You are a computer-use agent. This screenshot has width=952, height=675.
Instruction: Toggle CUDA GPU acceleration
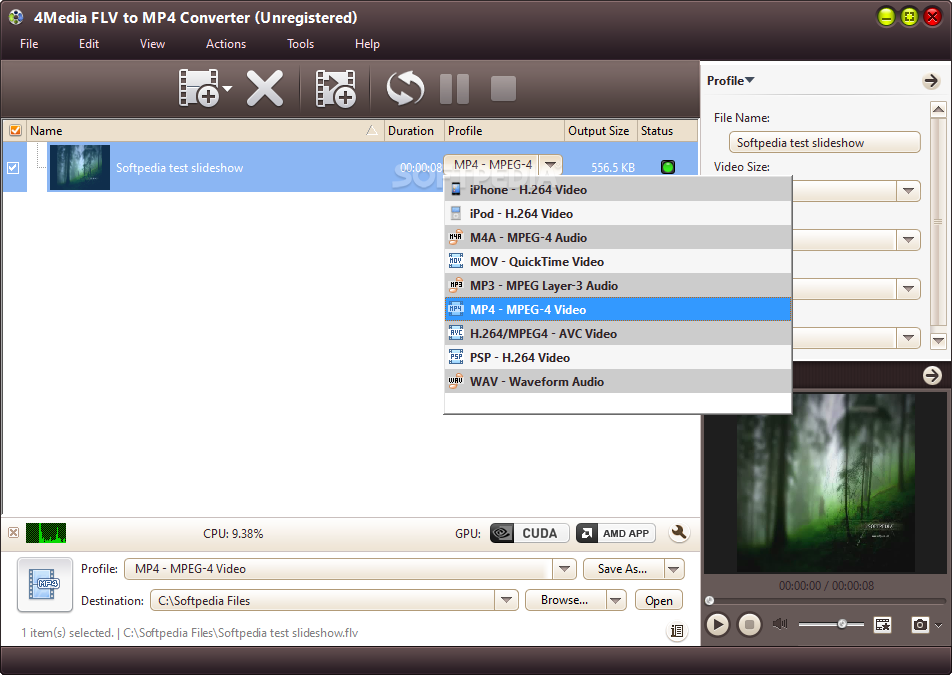pos(529,533)
